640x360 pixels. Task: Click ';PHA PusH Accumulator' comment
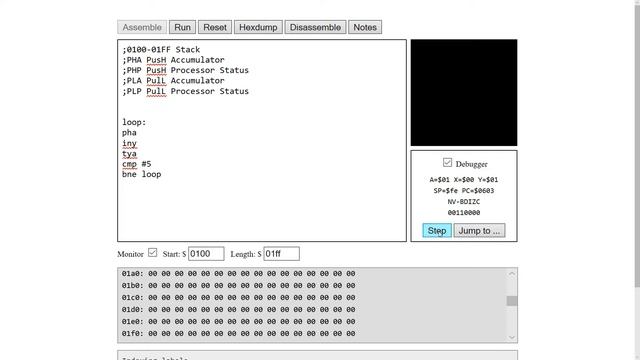tap(173, 60)
